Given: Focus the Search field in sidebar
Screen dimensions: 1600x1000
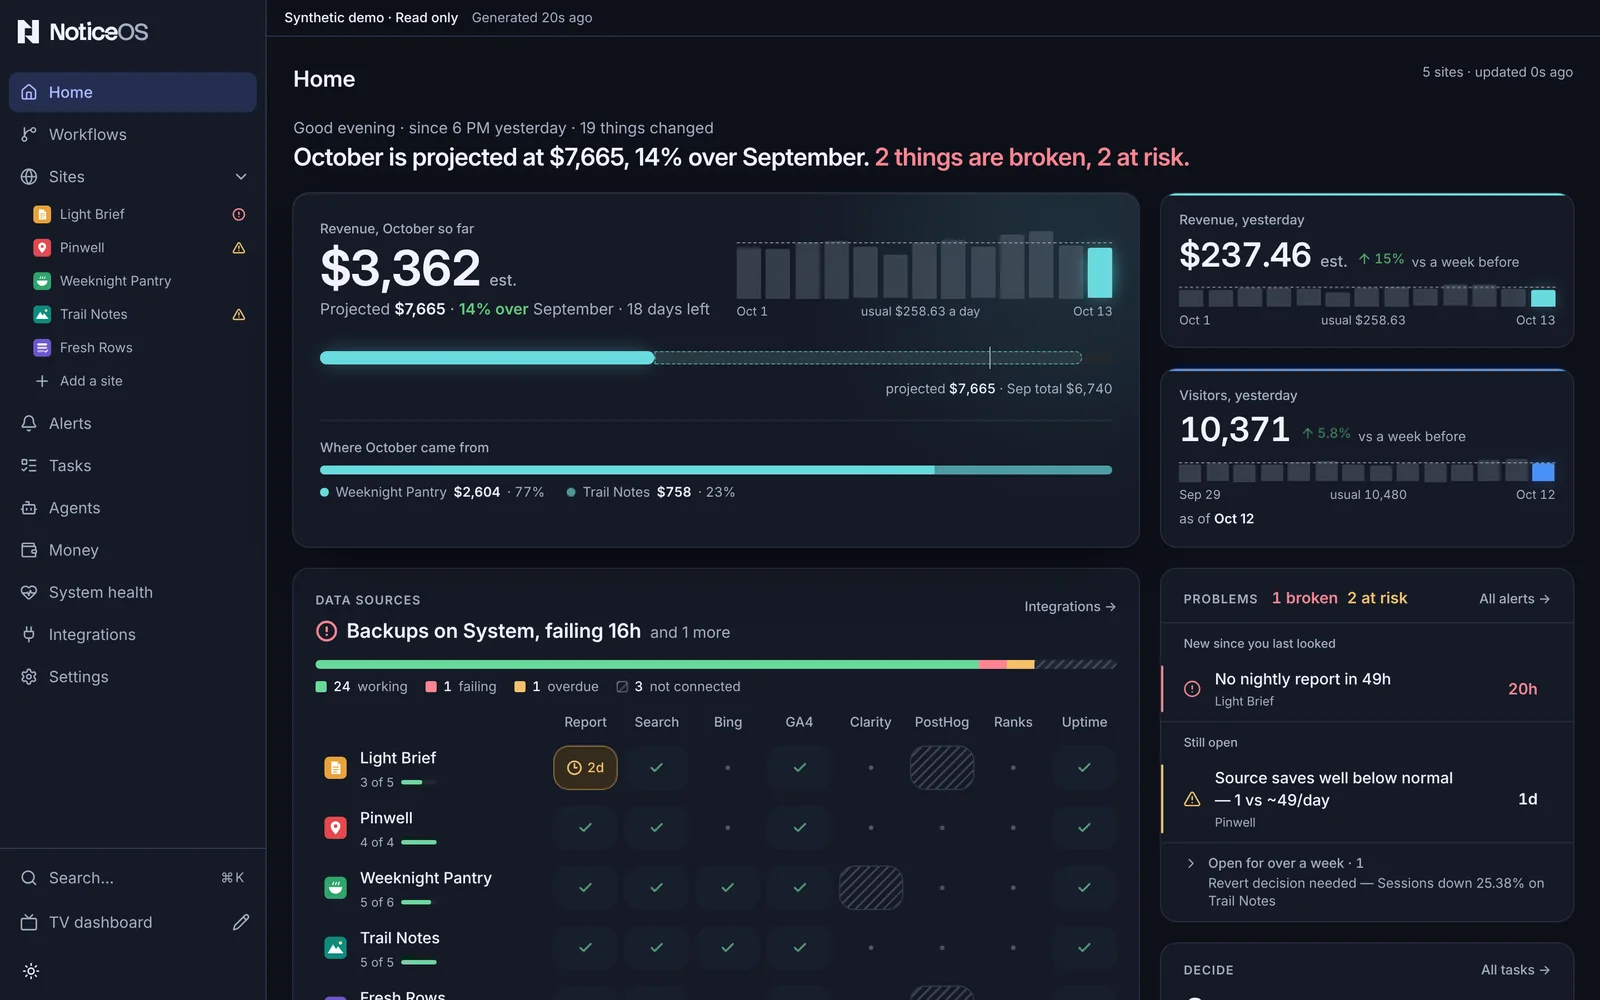Looking at the screenshot, I should (x=133, y=878).
